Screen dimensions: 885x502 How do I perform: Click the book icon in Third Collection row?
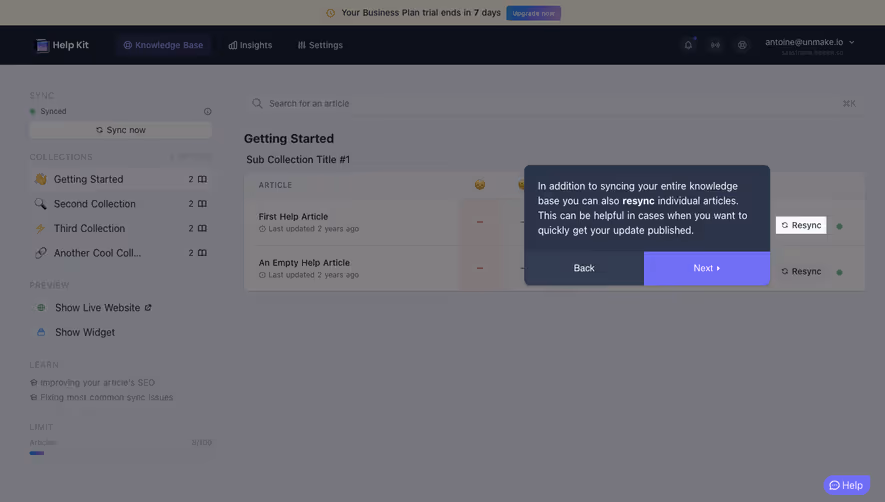pyautogui.click(x=202, y=228)
